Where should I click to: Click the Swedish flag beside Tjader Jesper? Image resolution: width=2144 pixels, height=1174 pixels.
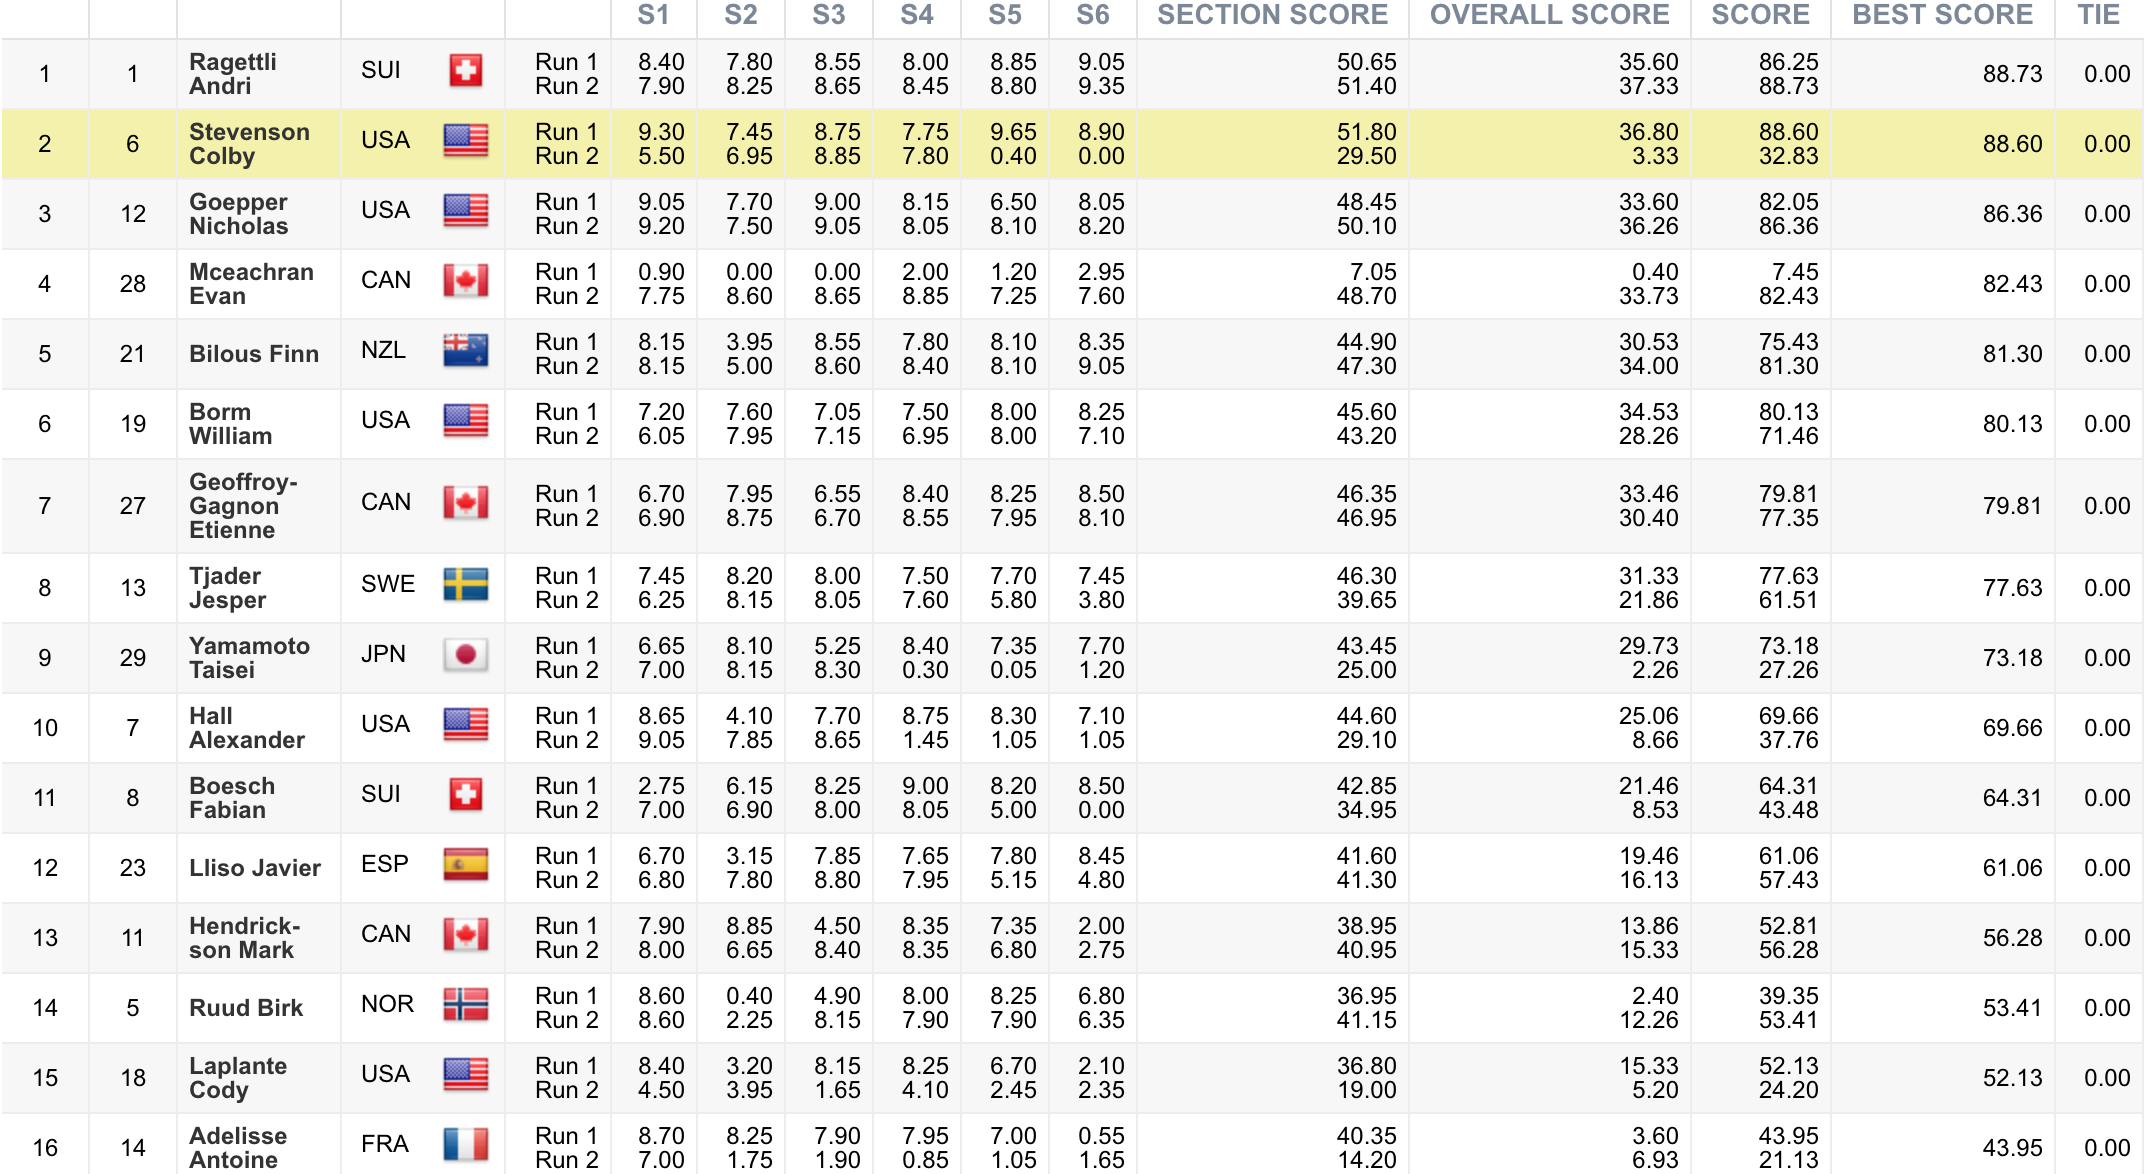465,585
